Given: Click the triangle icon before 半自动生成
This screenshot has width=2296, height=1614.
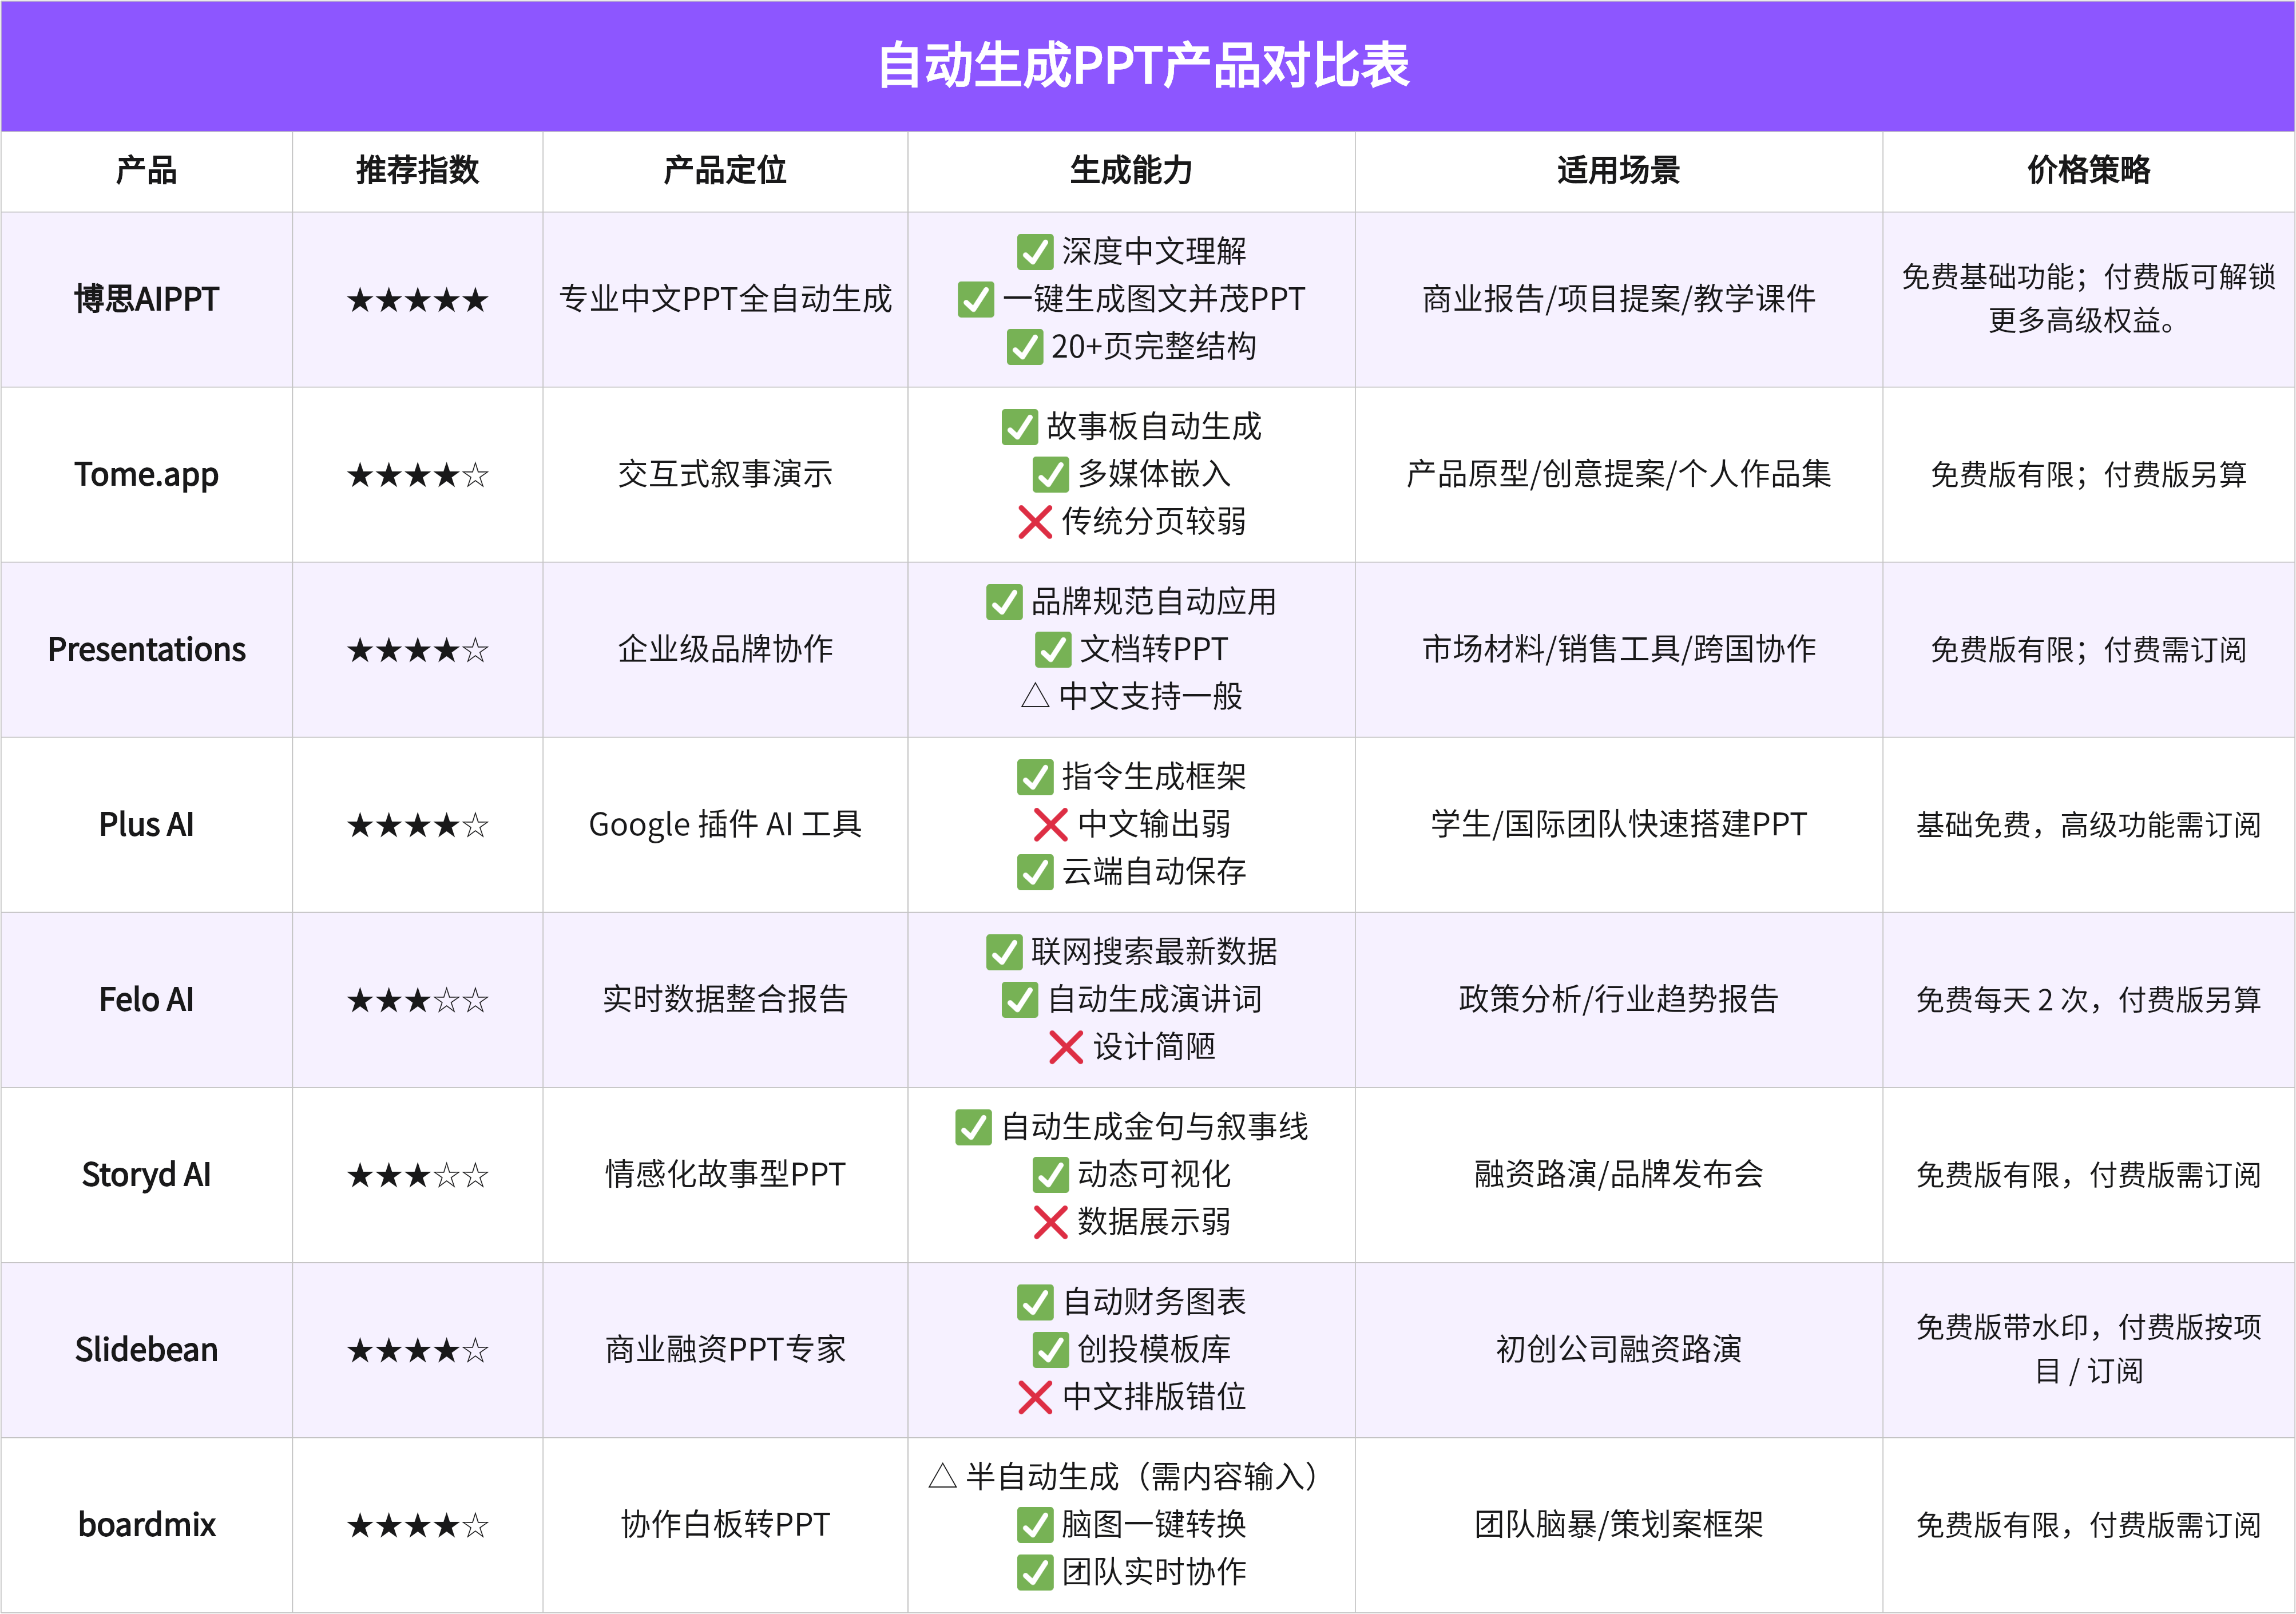Looking at the screenshot, I should pos(942,1476).
